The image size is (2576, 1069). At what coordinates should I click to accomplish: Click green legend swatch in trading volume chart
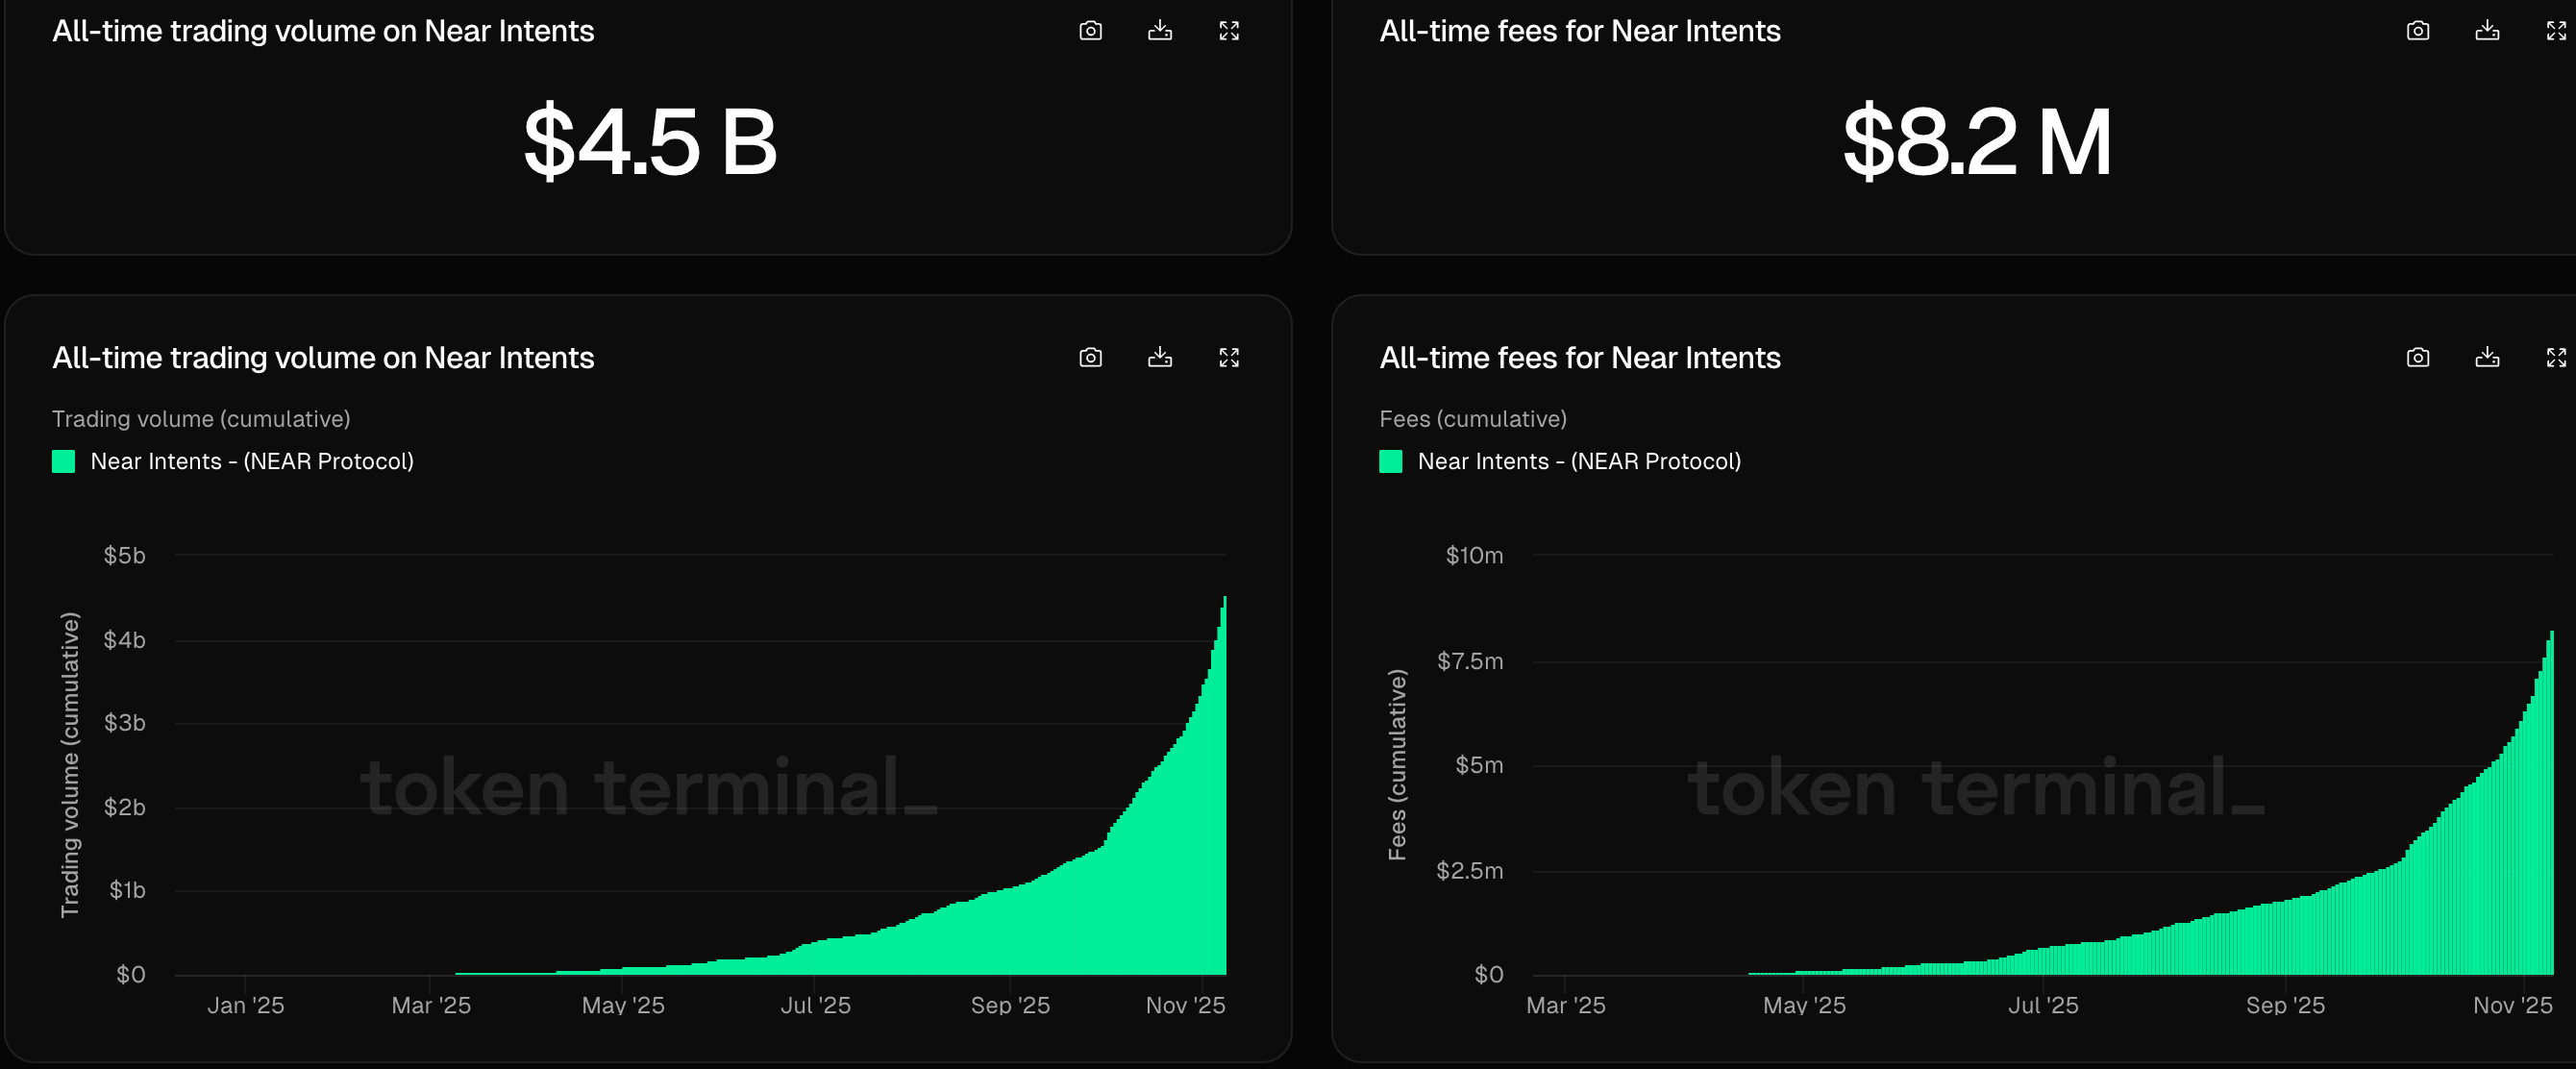[63, 461]
